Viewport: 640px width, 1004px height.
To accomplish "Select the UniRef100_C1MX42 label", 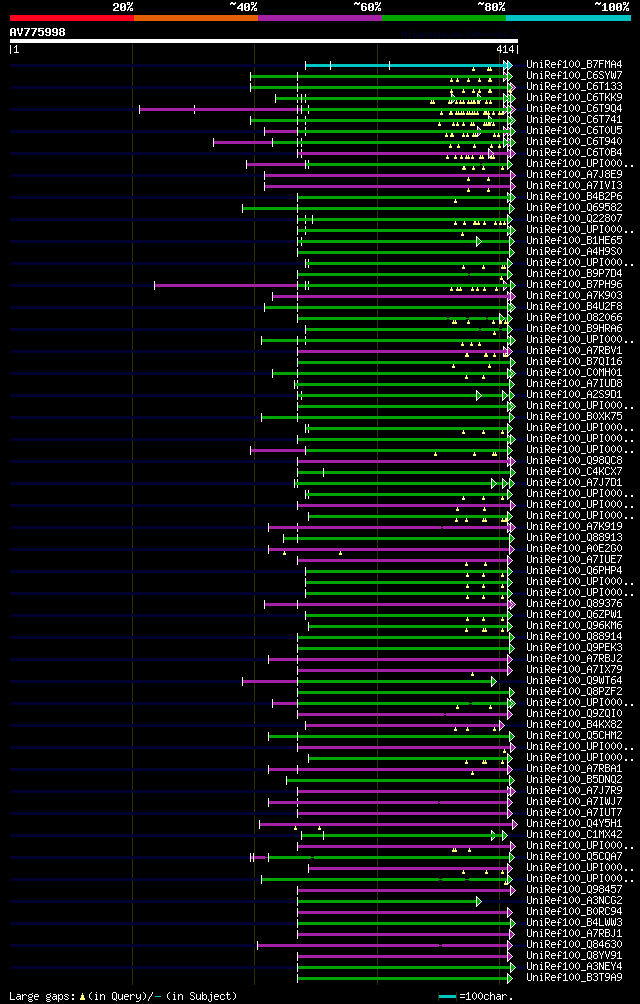I will pyautogui.click(x=573, y=834).
